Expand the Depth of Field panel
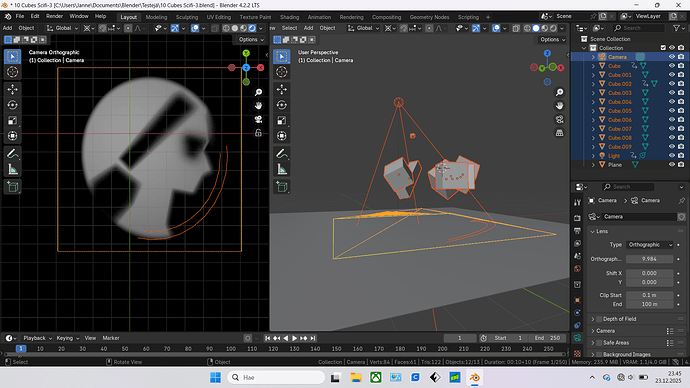 pos(593,319)
